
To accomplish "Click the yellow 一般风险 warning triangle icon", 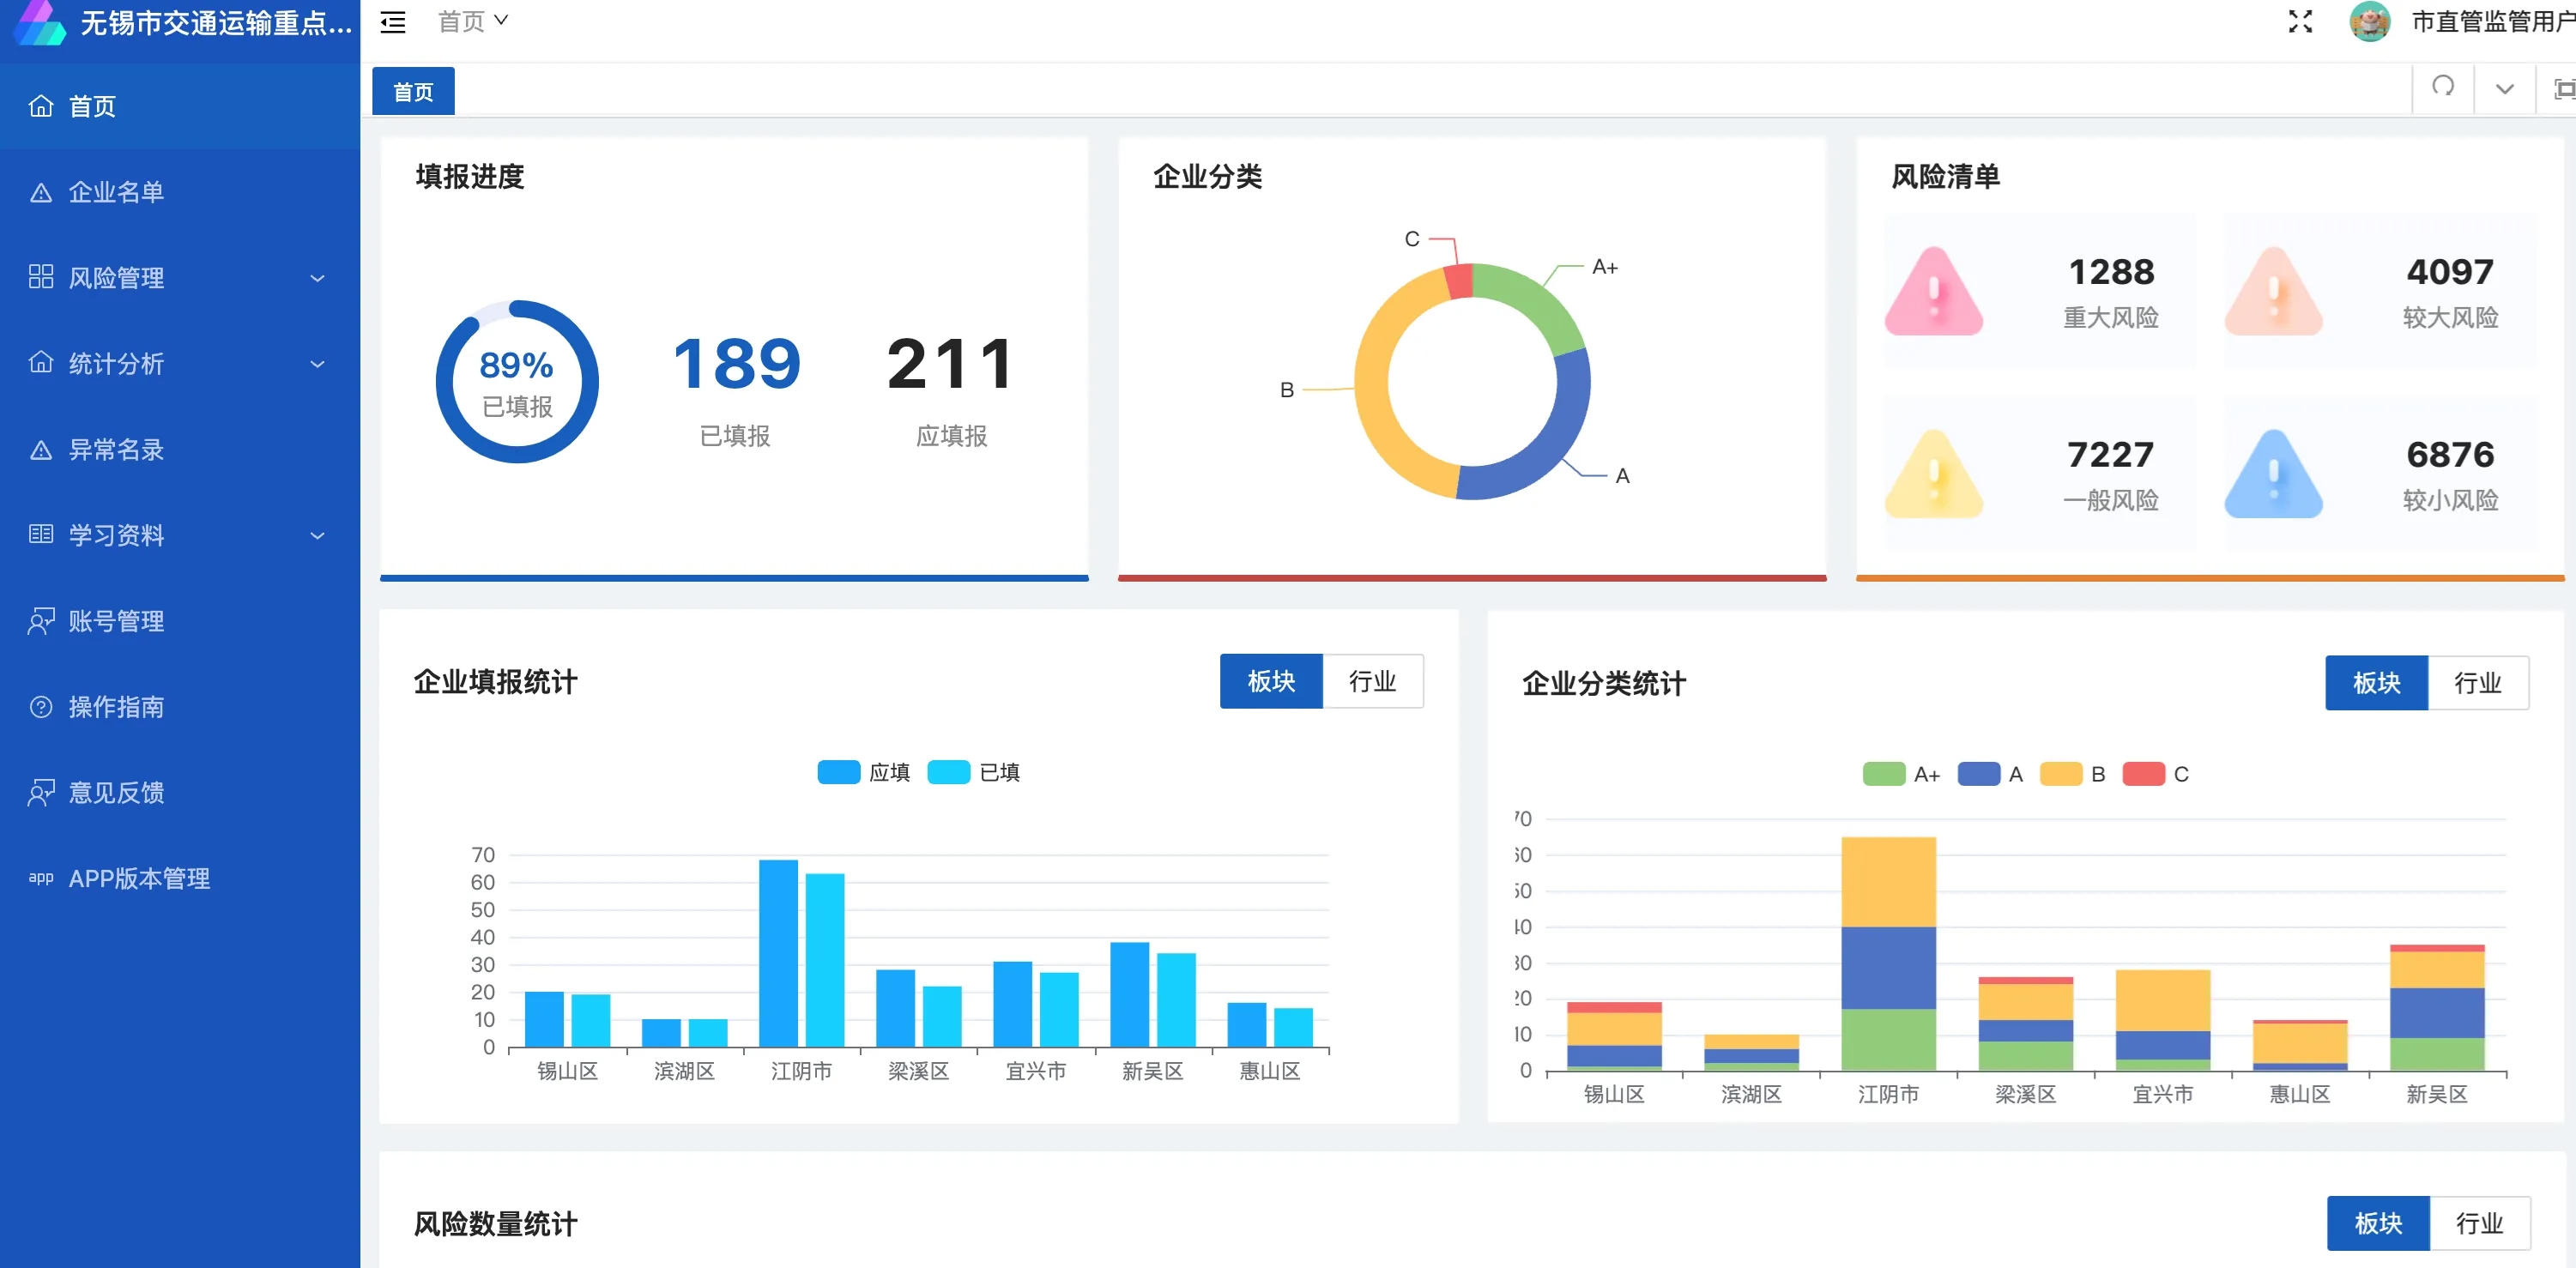I will click(x=1932, y=475).
